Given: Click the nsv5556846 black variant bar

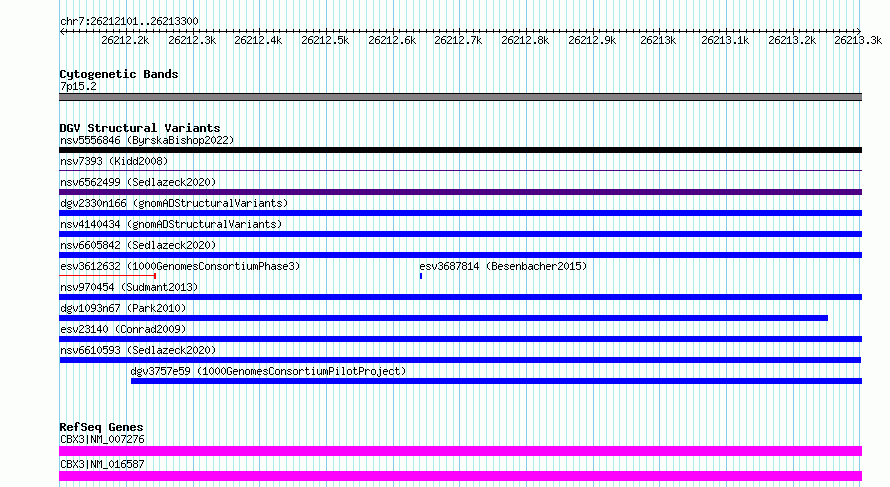Looking at the screenshot, I should click(x=460, y=150).
